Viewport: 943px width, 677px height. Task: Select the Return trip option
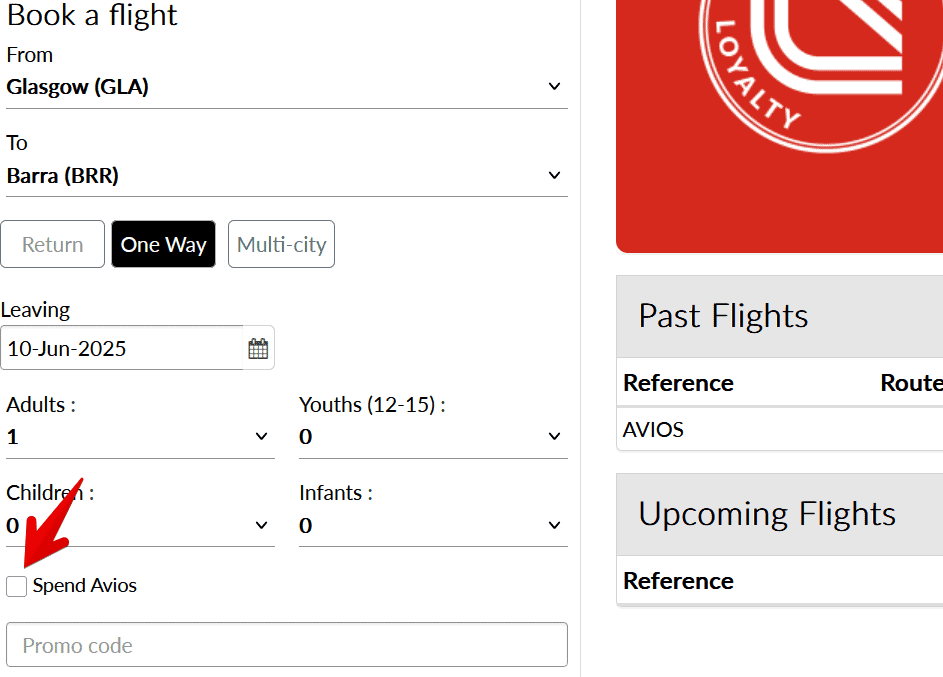pyautogui.click(x=53, y=244)
